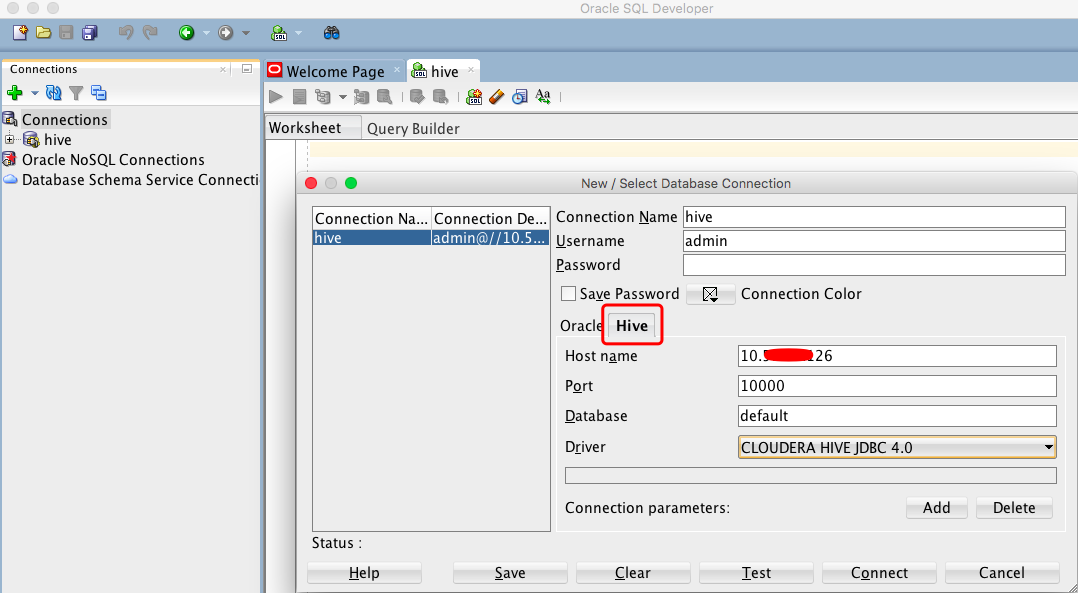Click the Run Script icon
Screen dimensions: 1078x593
click(x=299, y=97)
